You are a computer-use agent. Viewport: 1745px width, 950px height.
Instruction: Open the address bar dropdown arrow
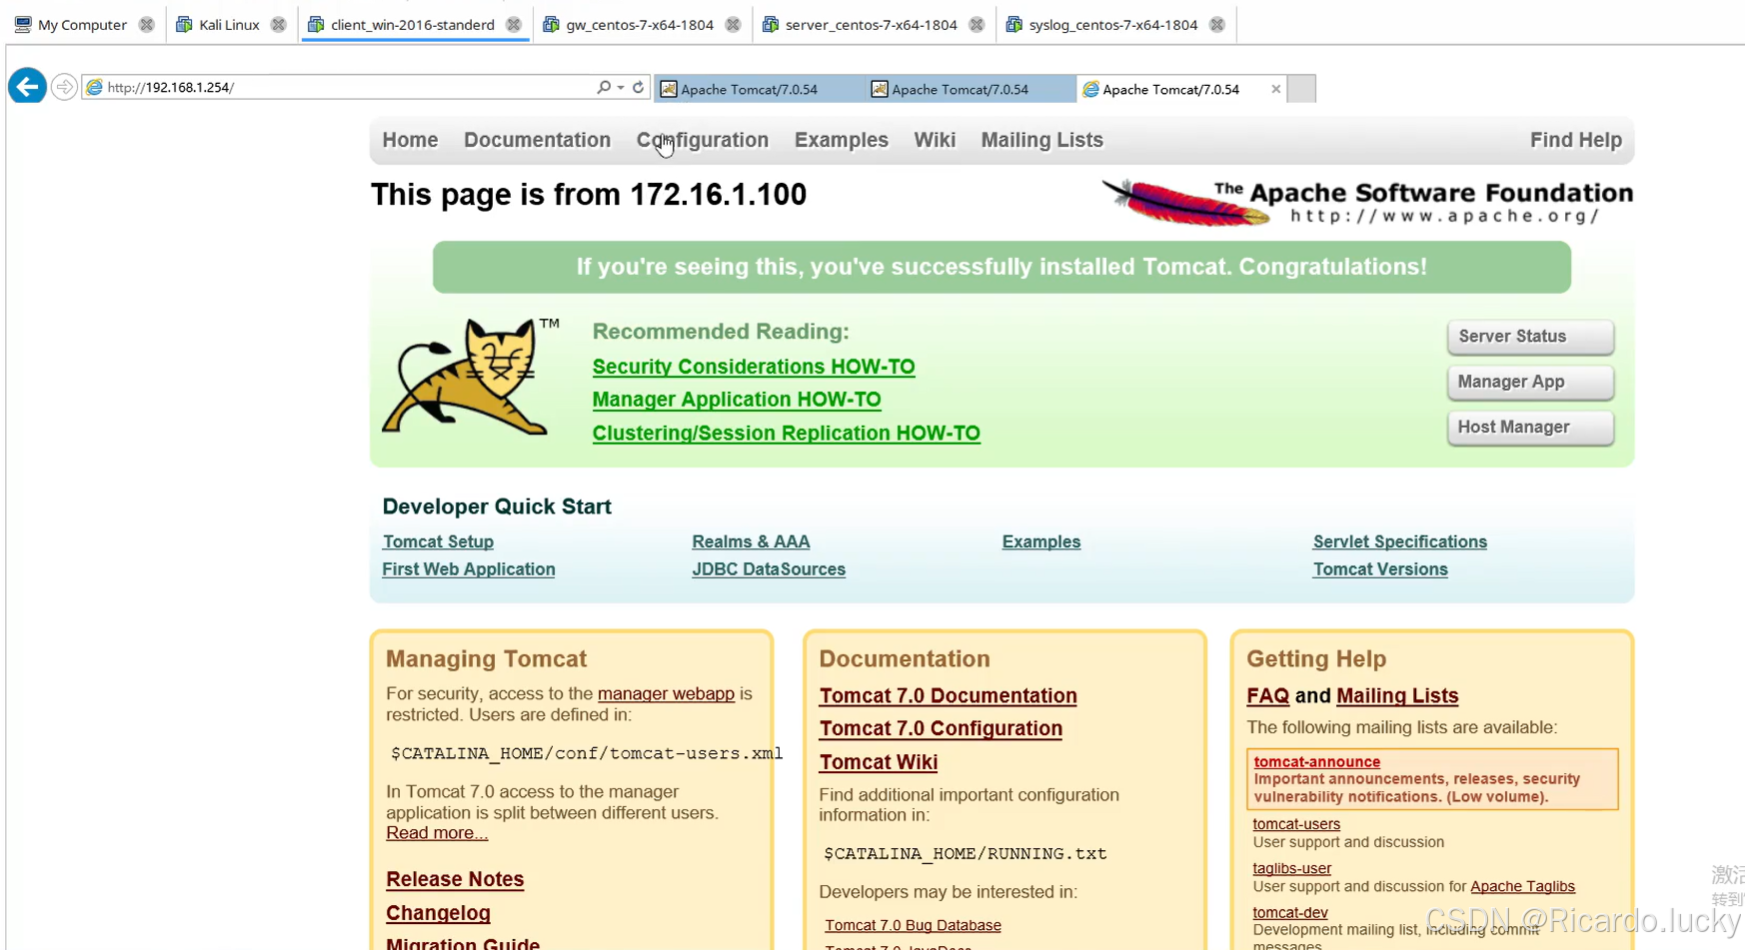click(x=621, y=87)
